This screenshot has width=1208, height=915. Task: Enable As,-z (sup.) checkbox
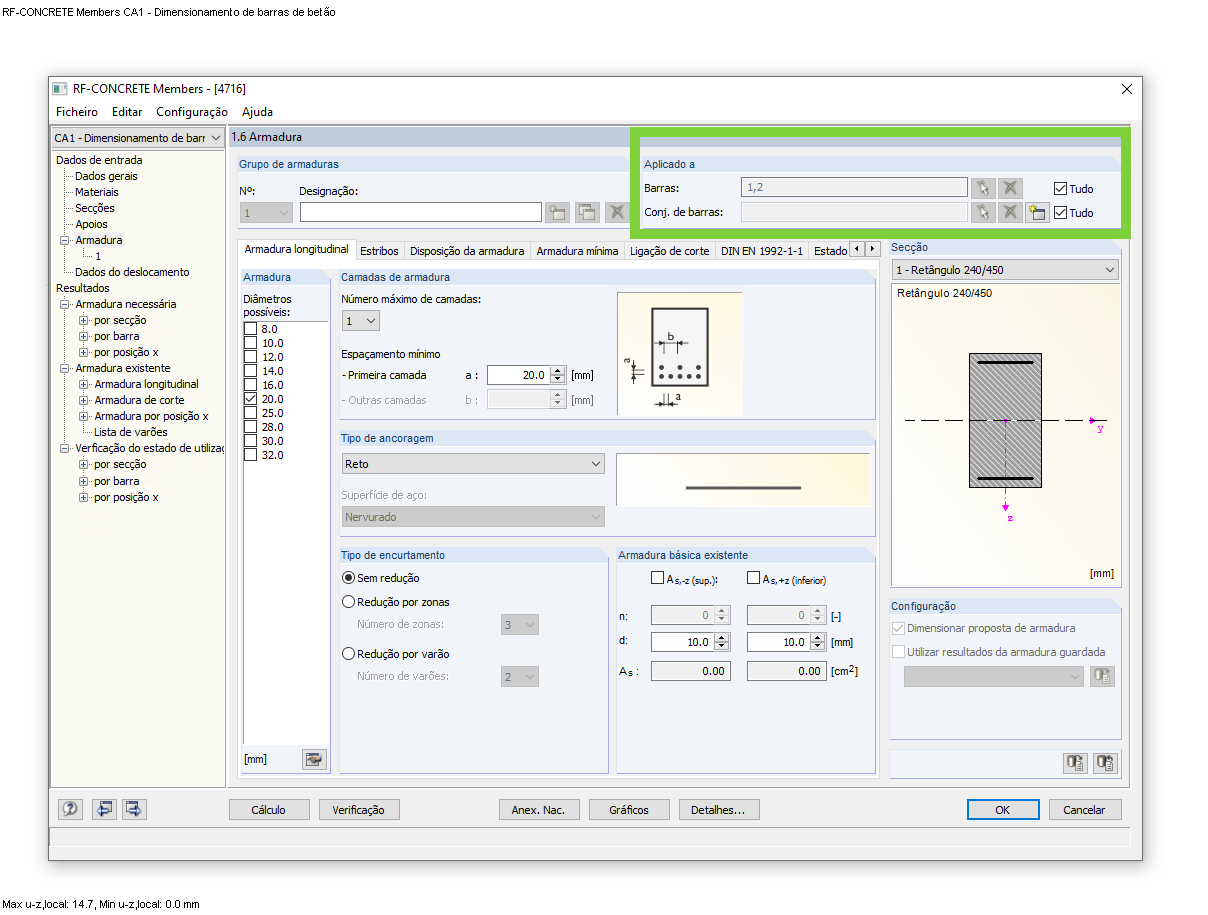click(657, 578)
